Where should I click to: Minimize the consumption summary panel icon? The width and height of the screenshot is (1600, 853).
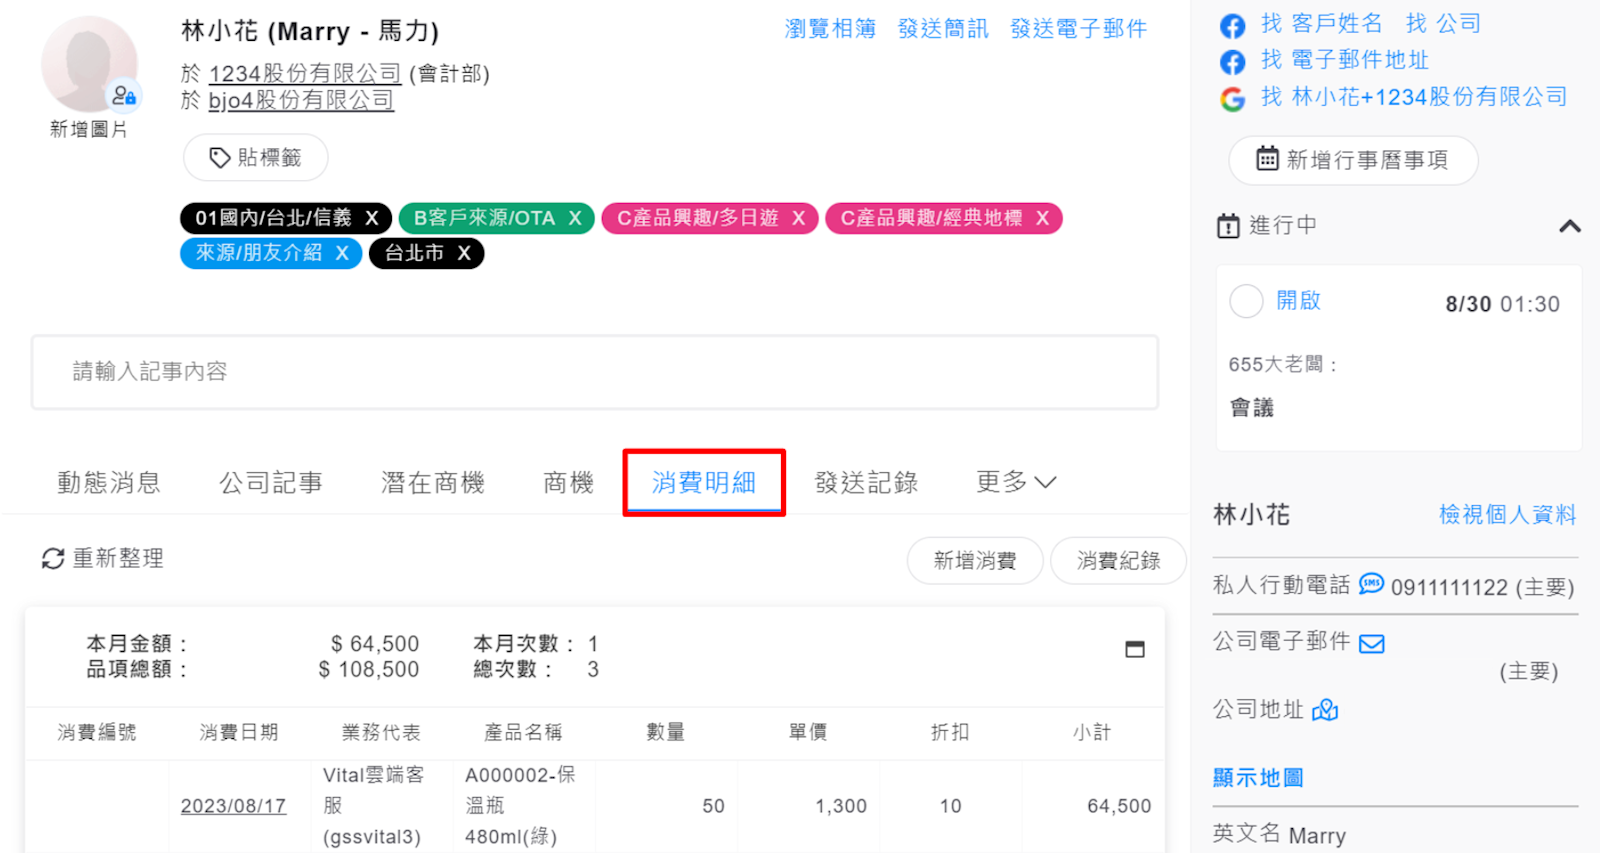coord(1134,649)
